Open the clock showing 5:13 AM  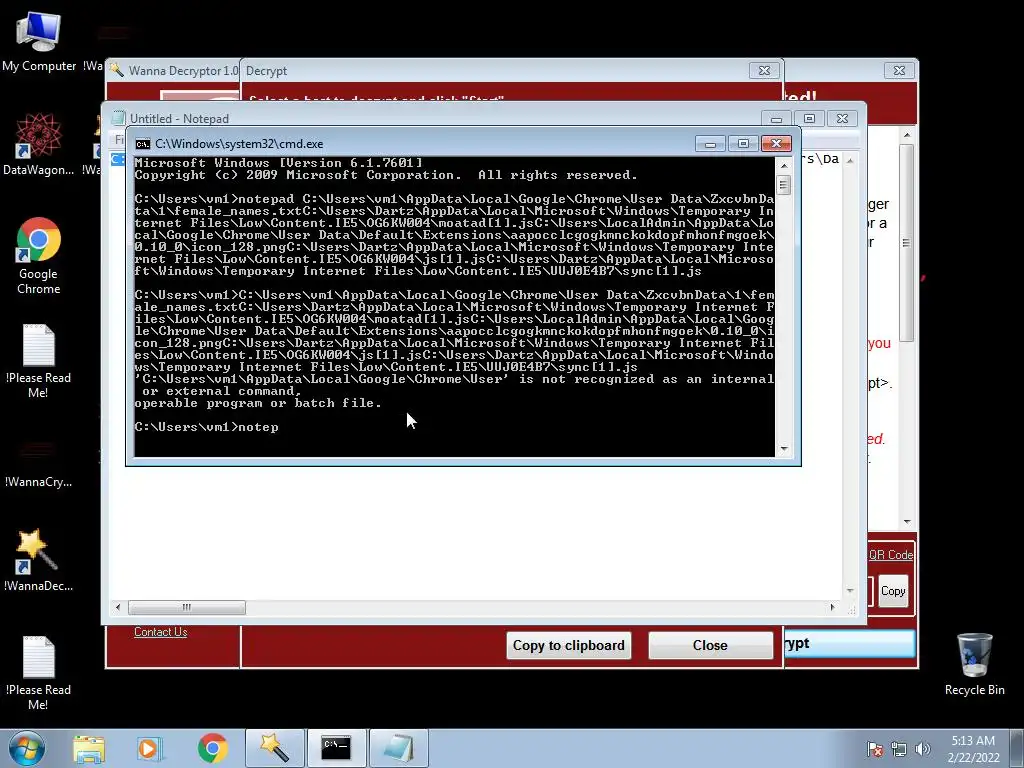973,749
